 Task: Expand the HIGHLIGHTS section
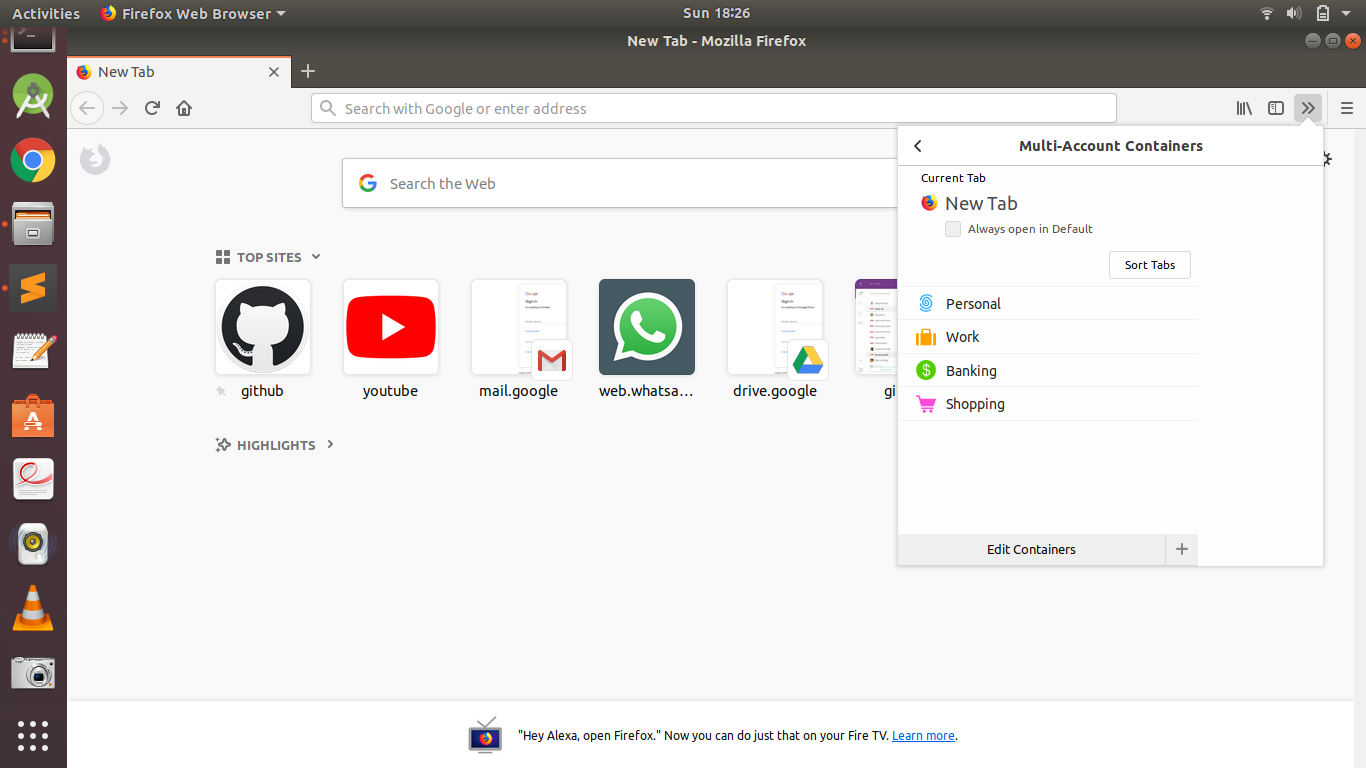coord(330,445)
